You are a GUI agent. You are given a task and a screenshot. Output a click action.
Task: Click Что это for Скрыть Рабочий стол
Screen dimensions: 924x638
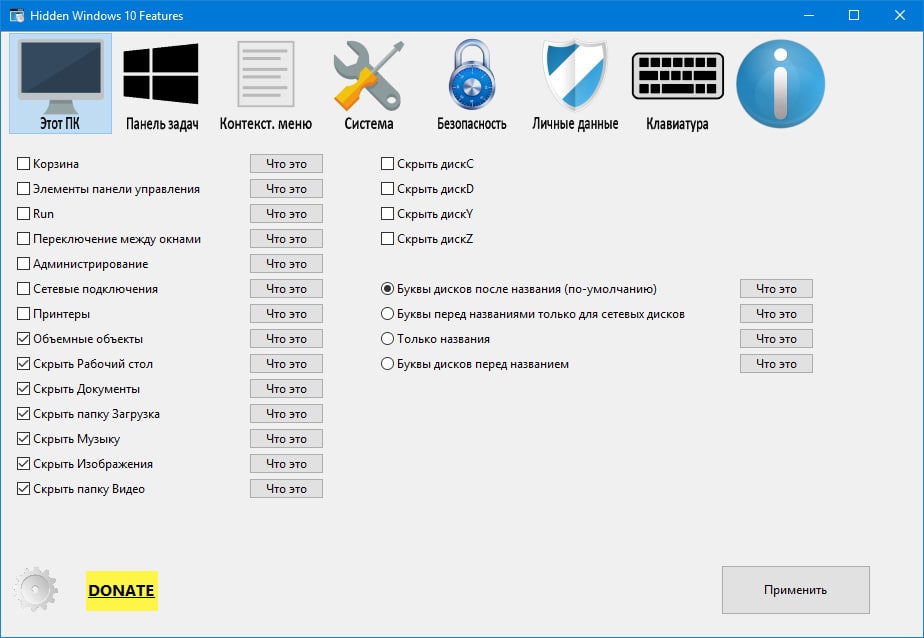(286, 364)
